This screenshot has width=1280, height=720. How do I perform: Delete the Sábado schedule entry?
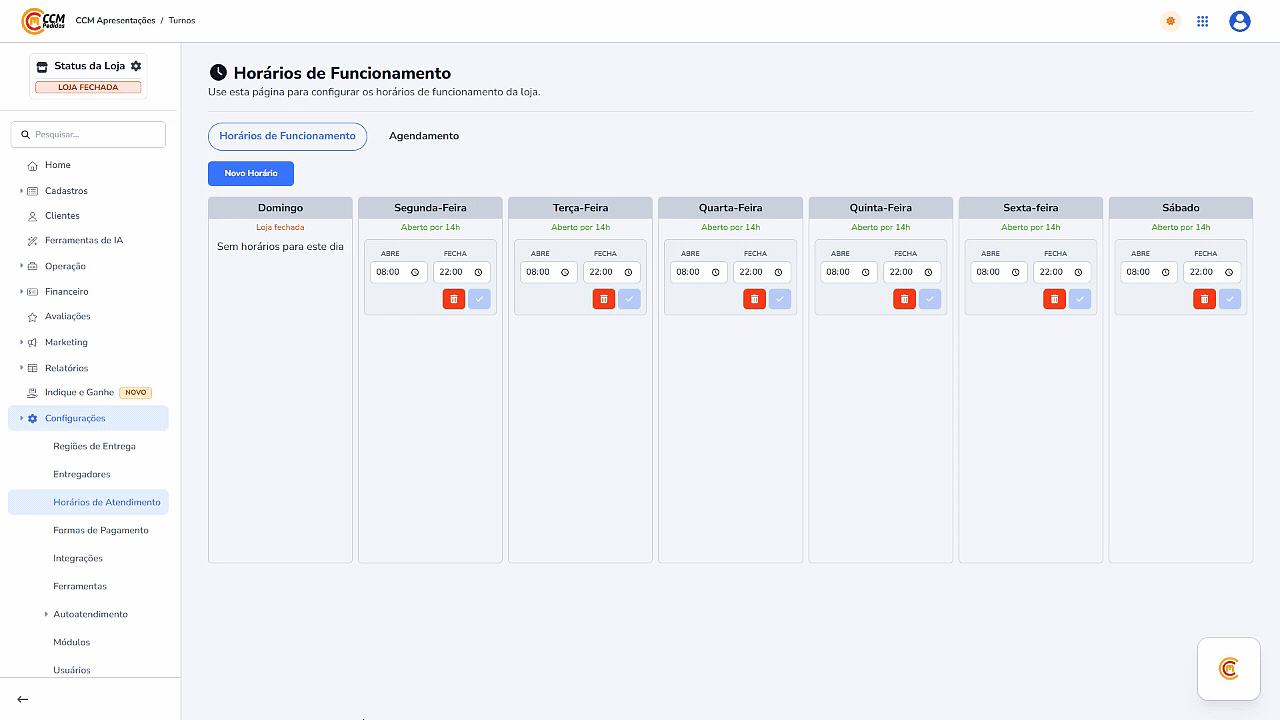pyautogui.click(x=1204, y=299)
